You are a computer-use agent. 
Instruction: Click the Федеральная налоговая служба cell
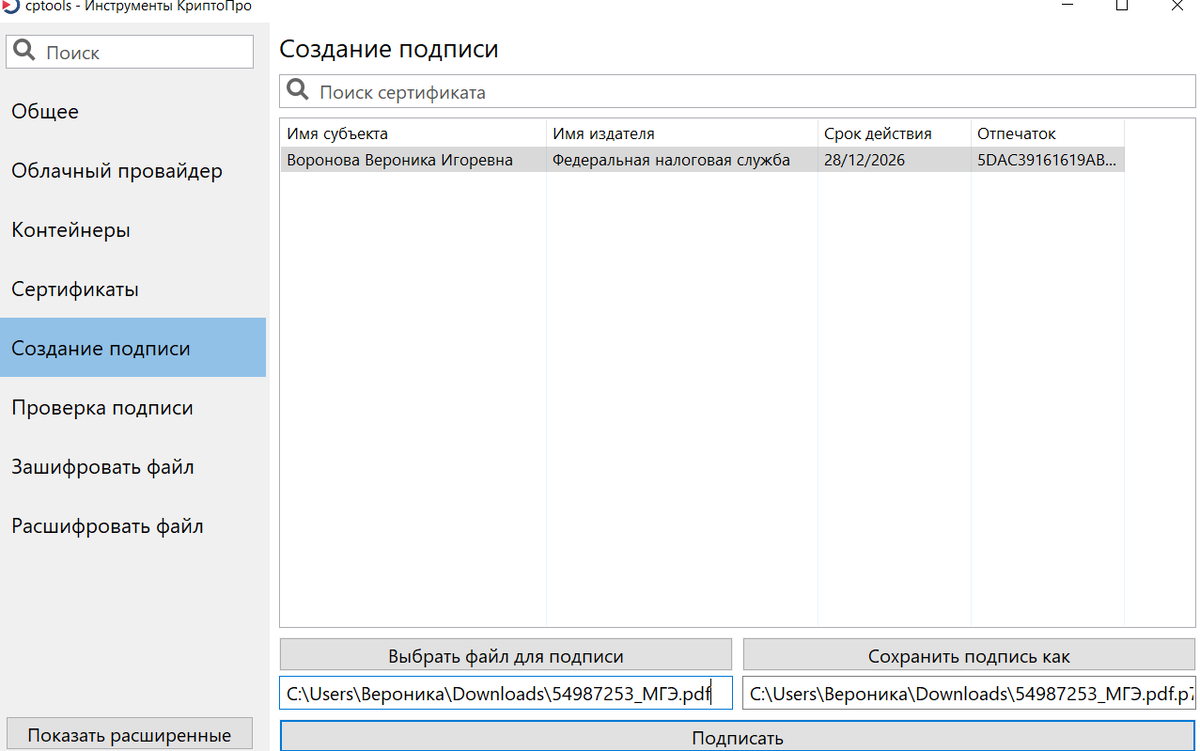point(682,159)
